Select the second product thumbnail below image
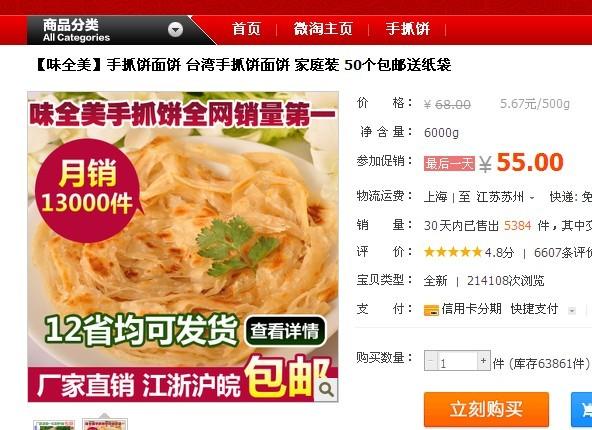The width and height of the screenshot is (592, 430). pyautogui.click(x=105, y=424)
